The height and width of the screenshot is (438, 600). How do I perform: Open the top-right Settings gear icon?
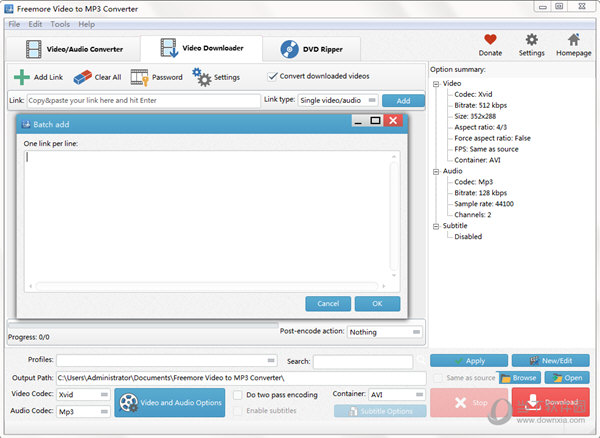point(532,39)
